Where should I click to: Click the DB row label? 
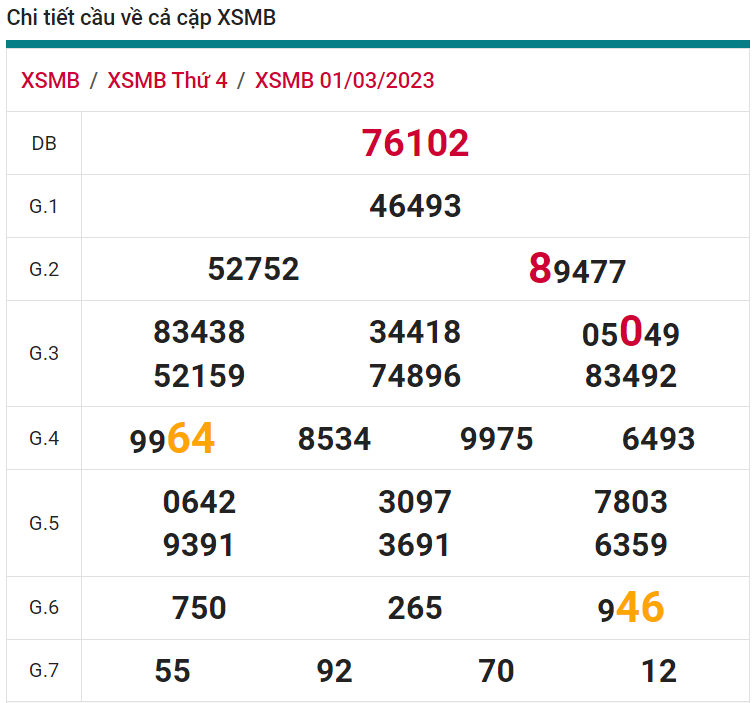tap(44, 143)
